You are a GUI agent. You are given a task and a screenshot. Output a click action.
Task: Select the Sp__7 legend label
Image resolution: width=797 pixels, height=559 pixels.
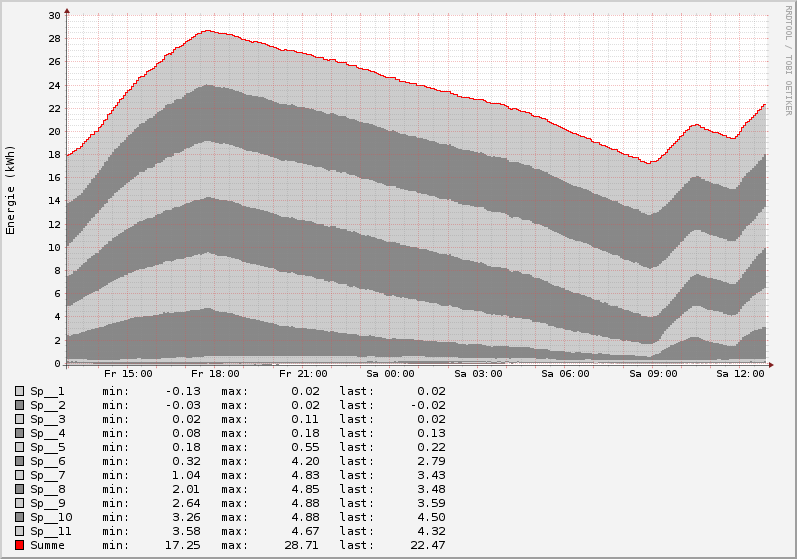tap(47, 475)
